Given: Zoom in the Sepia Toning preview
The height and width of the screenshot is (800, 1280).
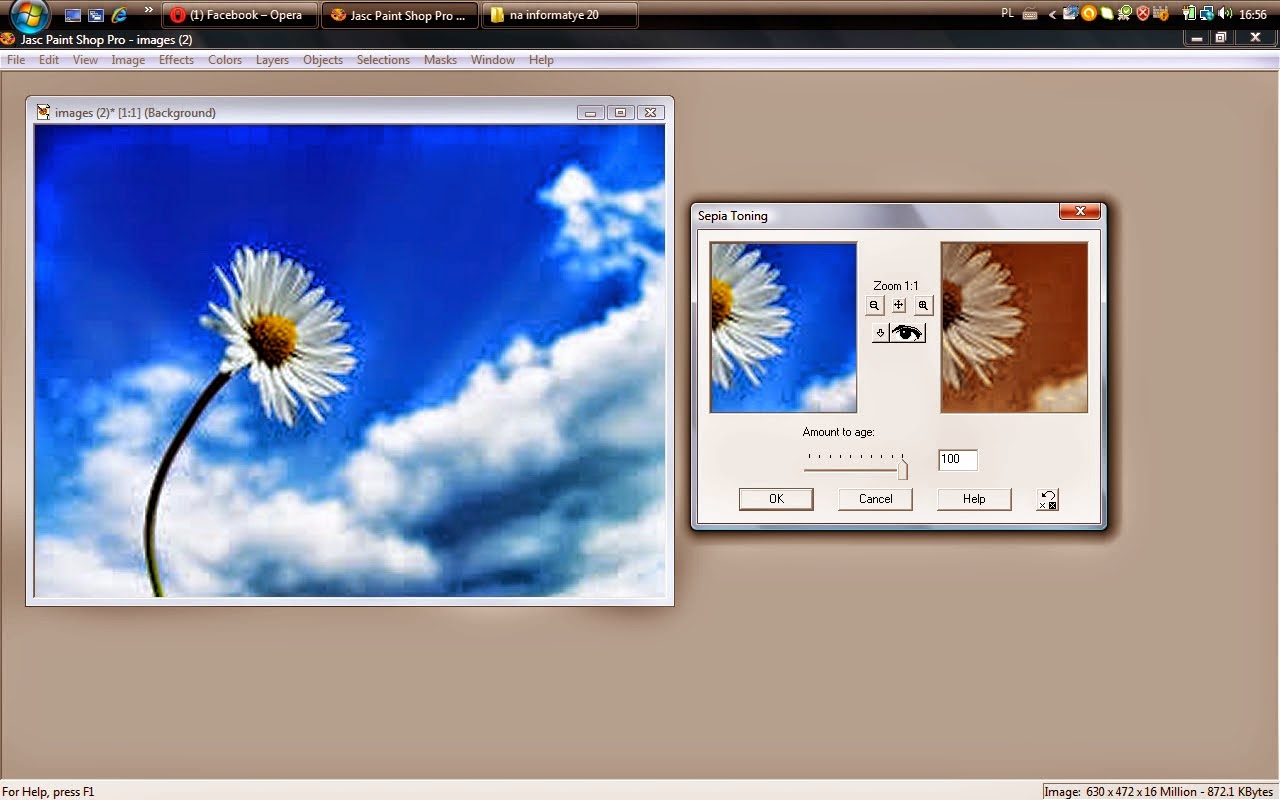Looking at the screenshot, I should (x=923, y=306).
